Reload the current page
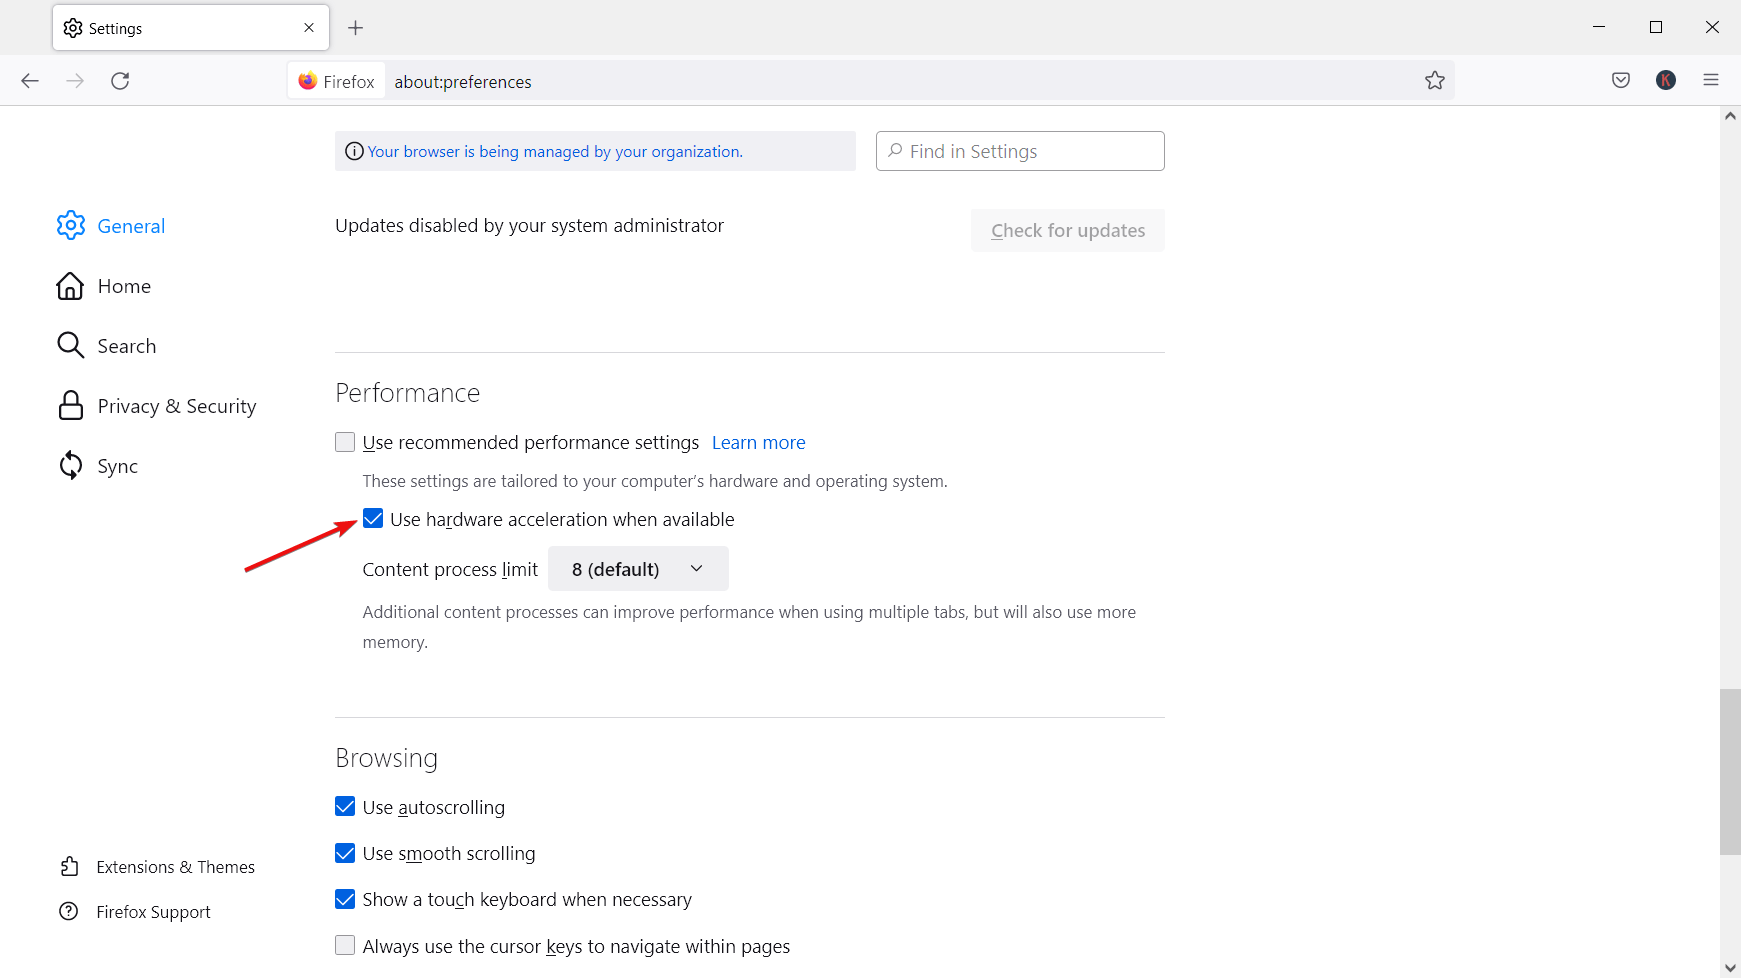The image size is (1741, 978). coord(120,80)
